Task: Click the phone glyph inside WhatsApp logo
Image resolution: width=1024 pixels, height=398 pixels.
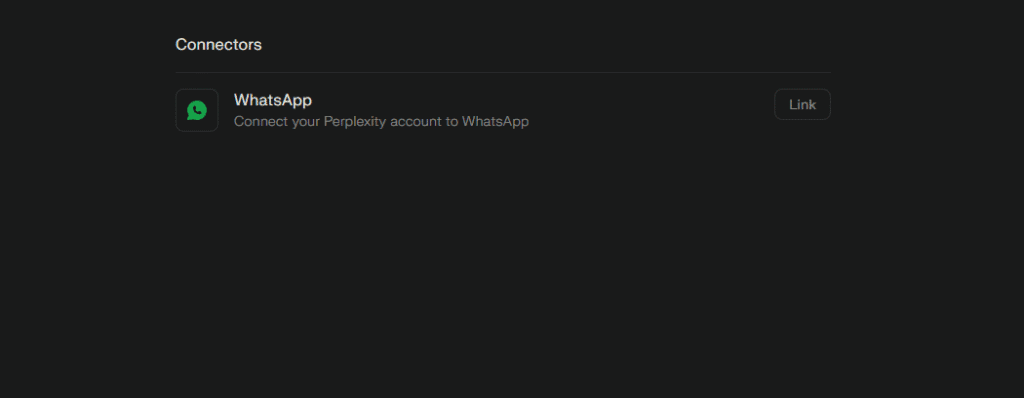Action: (x=197, y=110)
